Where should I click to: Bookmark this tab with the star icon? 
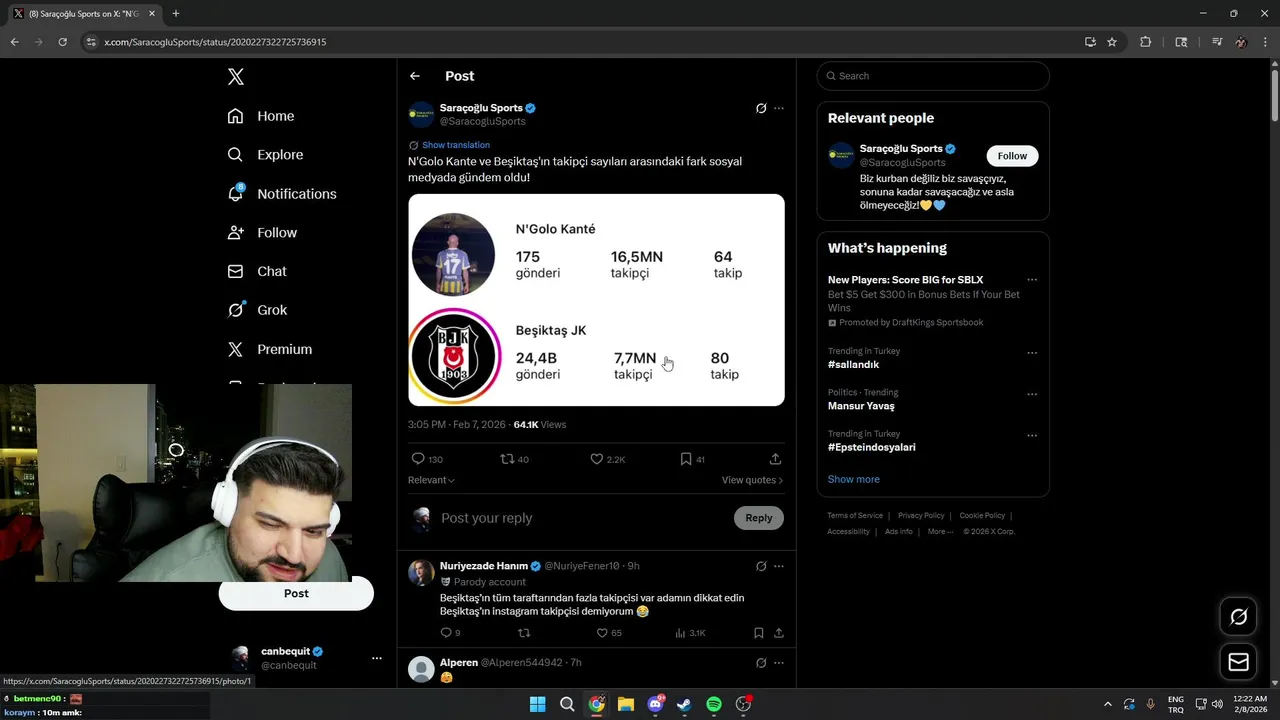1112,42
